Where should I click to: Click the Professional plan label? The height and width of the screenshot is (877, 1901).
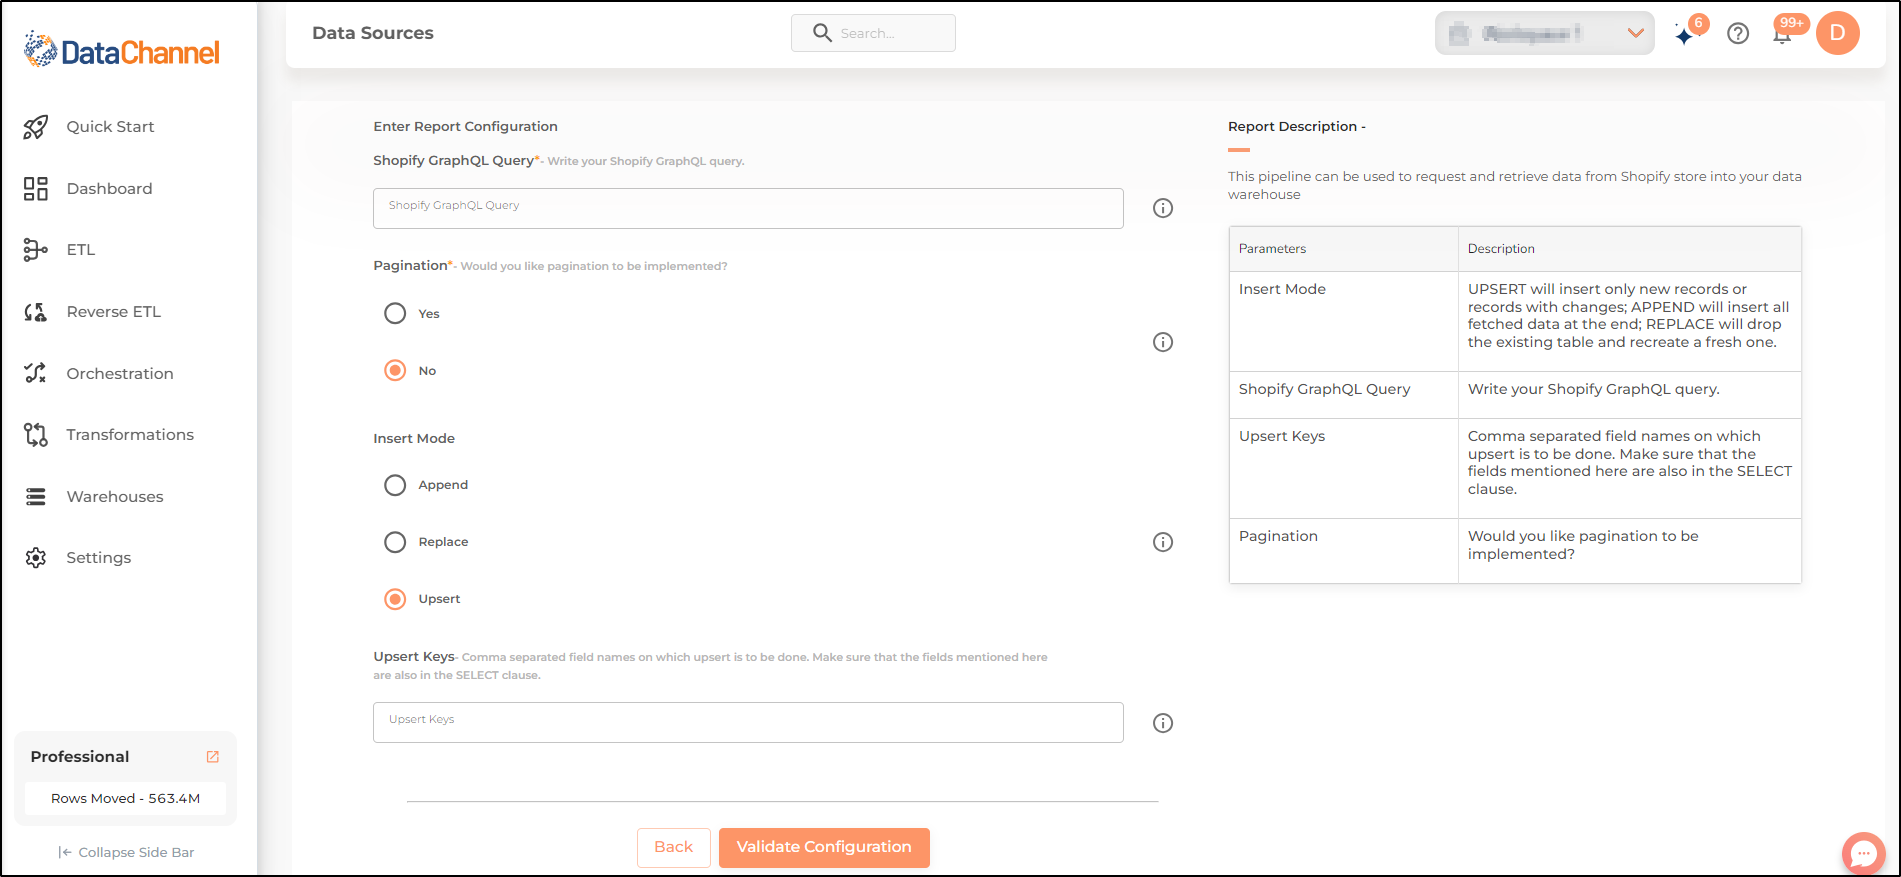click(80, 757)
